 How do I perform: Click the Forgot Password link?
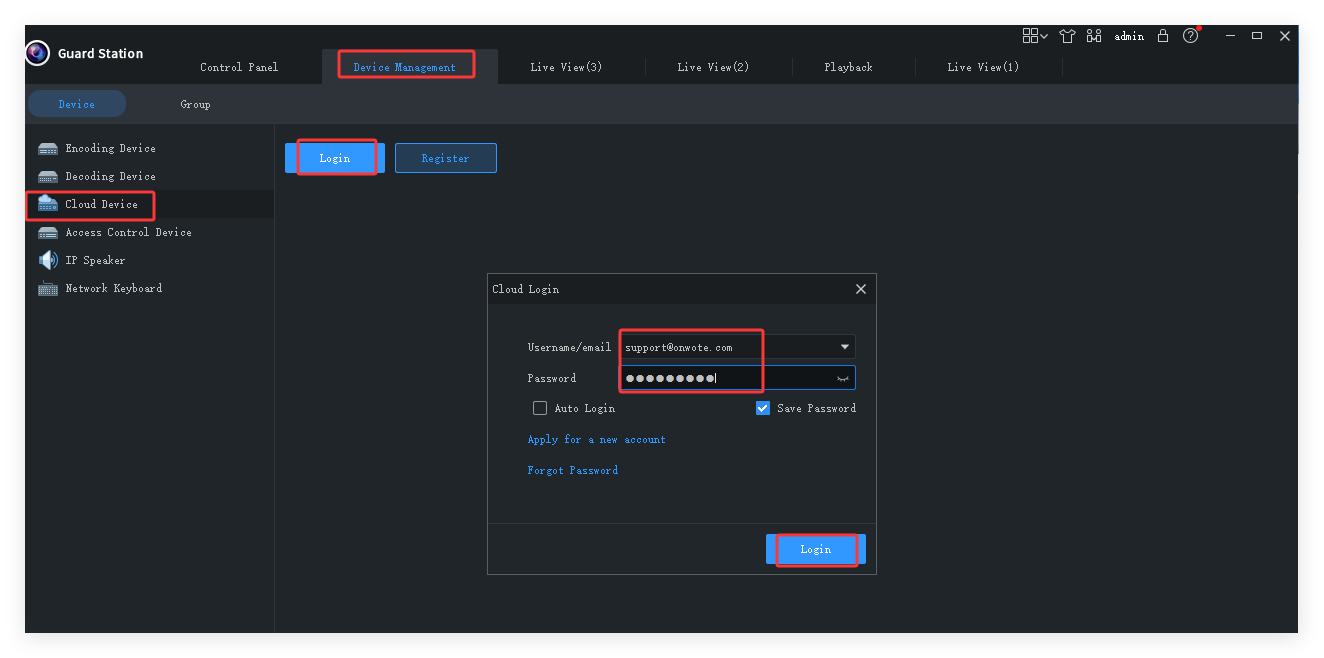coord(572,470)
